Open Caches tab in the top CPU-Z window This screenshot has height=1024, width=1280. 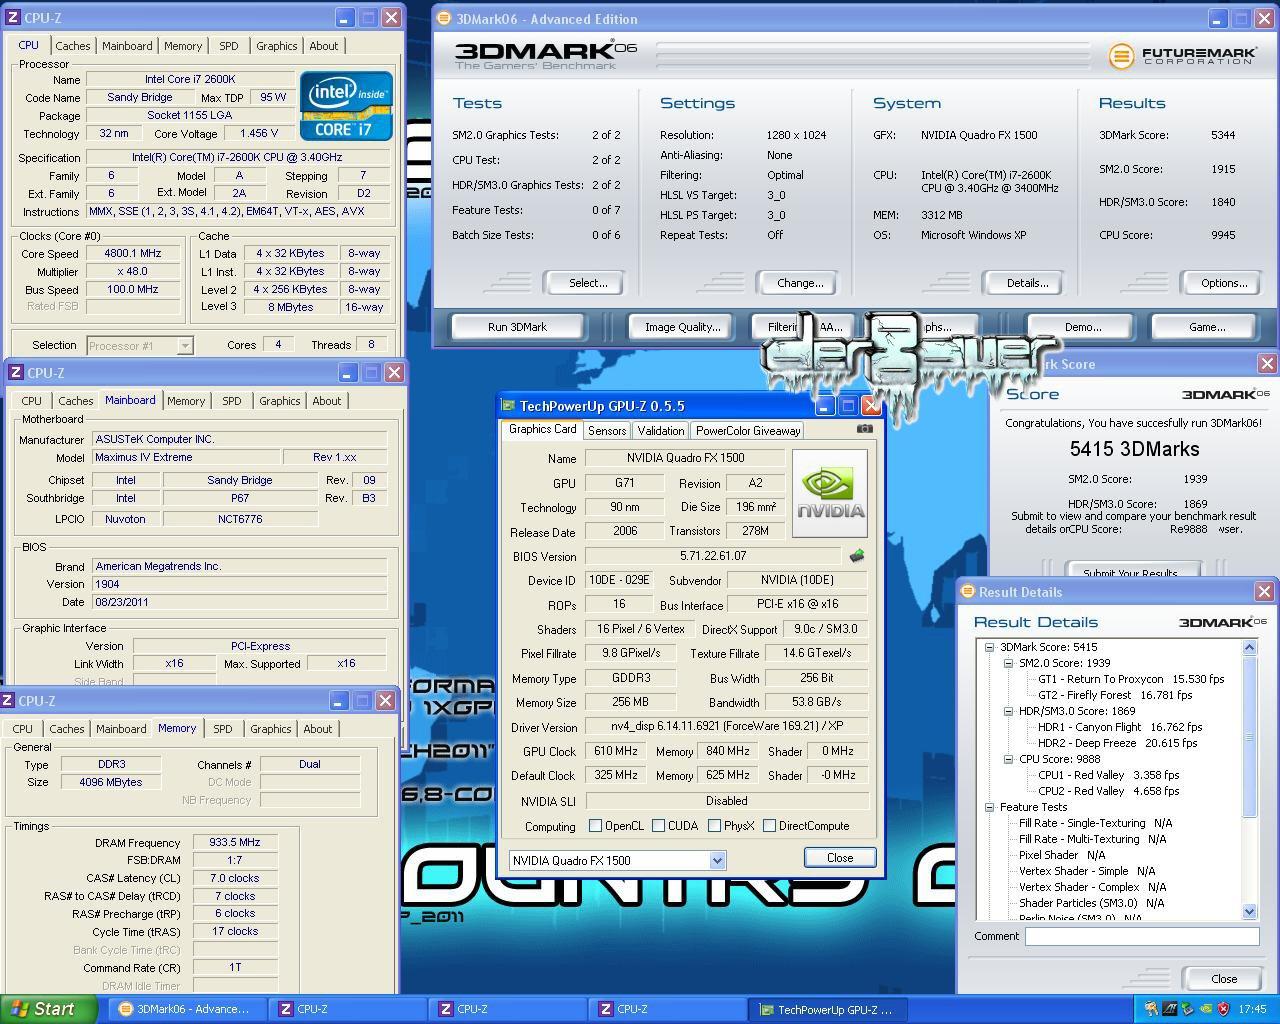pos(73,46)
